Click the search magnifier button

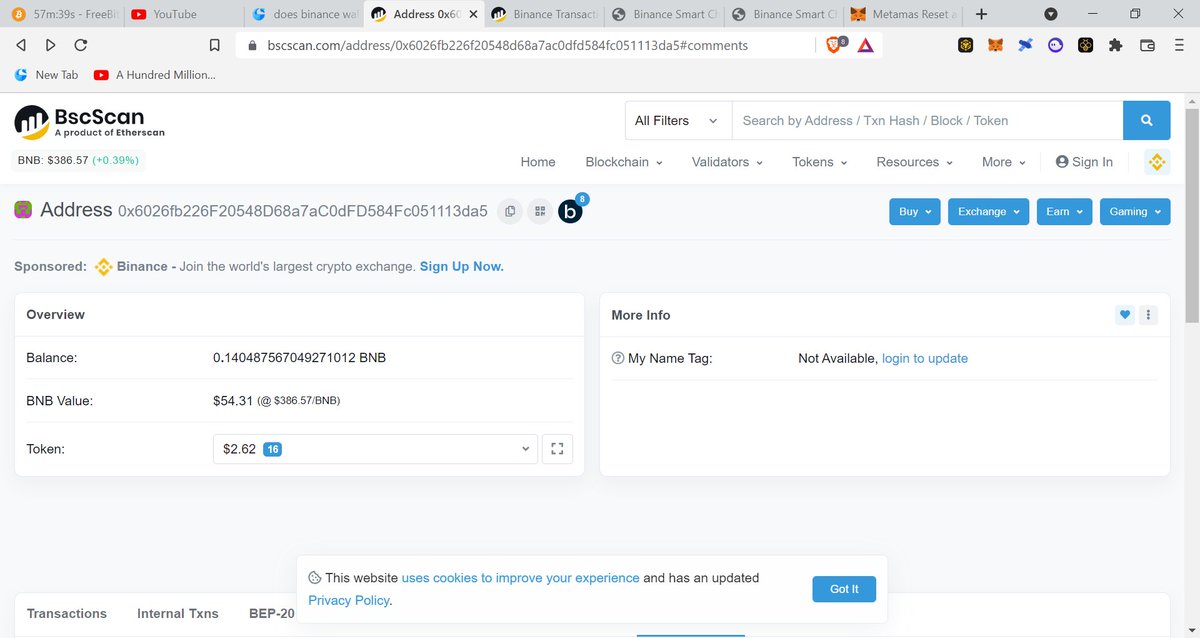coord(1146,120)
